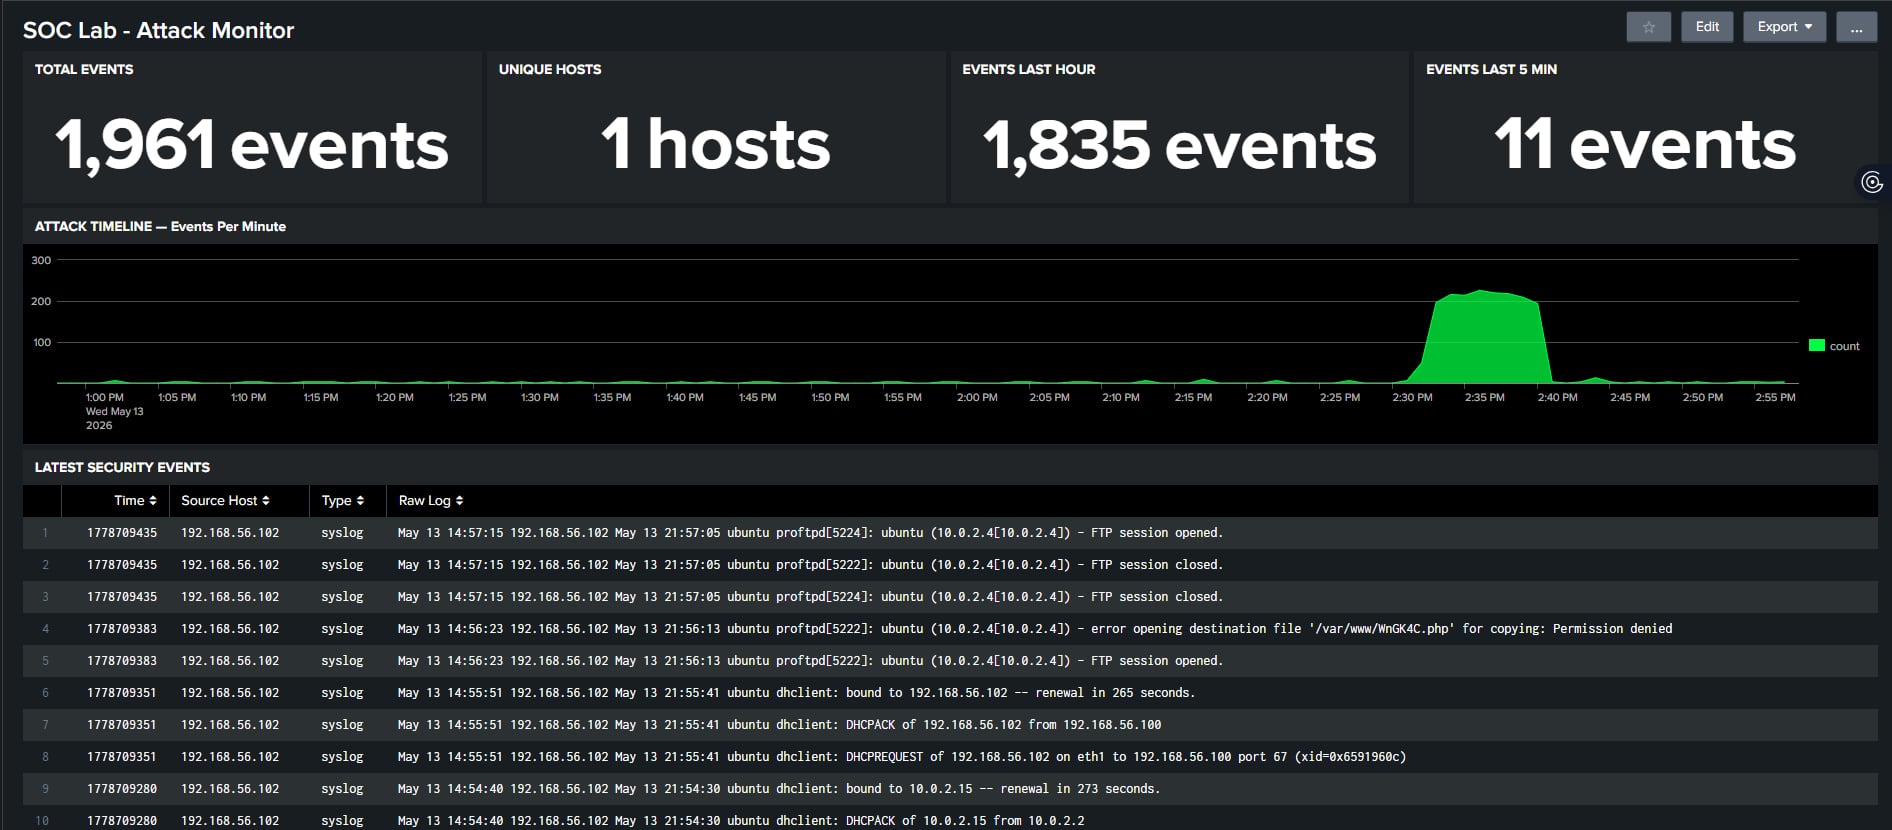Sort table by Source Host column
Viewport: 1892px width, 830px height.
pos(225,500)
